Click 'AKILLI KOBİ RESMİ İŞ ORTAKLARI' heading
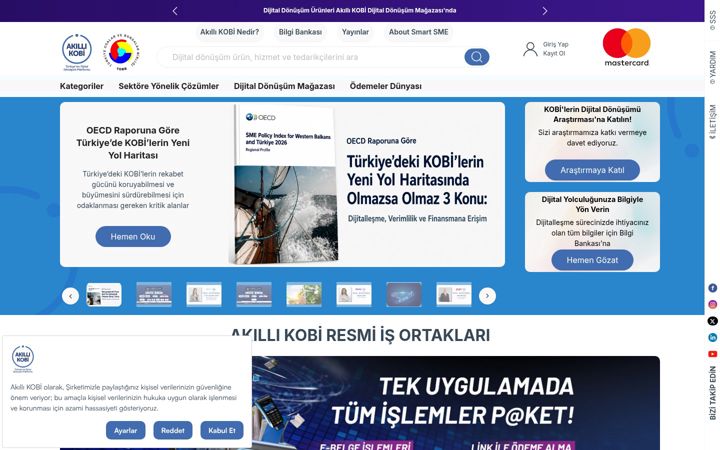 [360, 335]
